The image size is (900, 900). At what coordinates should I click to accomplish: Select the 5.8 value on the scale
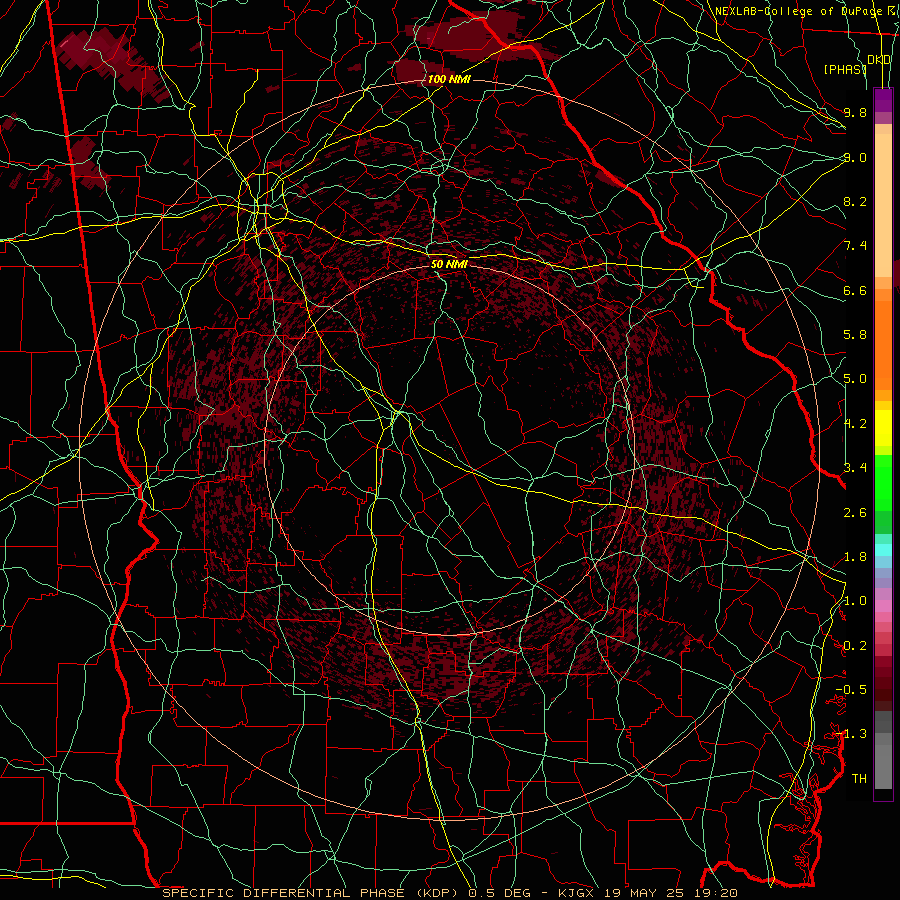[855, 335]
